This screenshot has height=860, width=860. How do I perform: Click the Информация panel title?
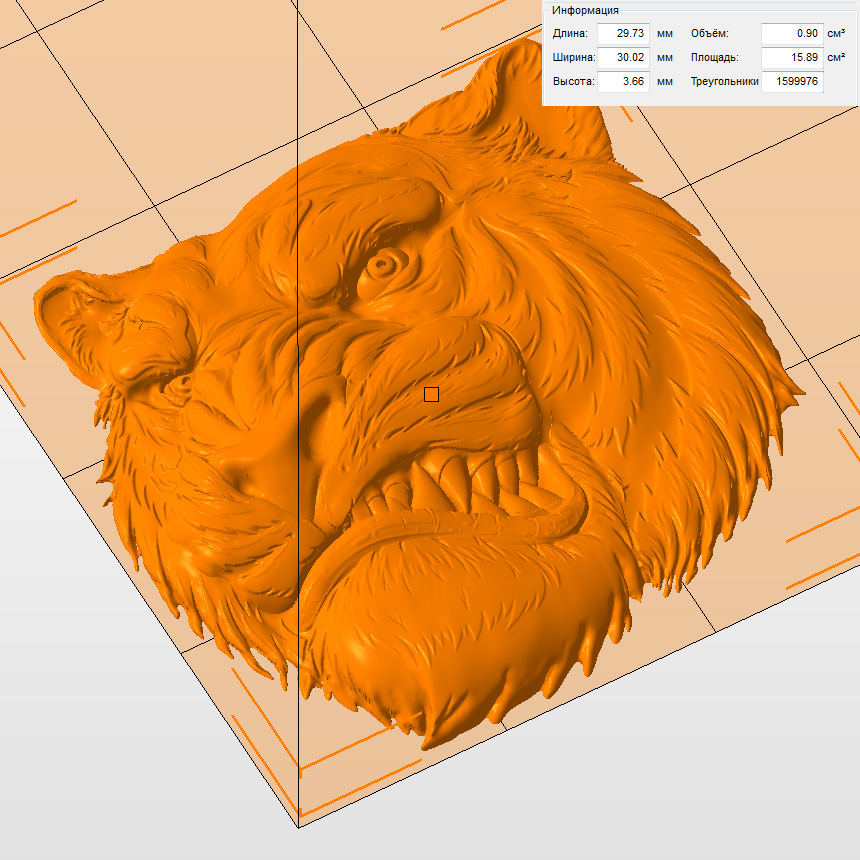(585, 10)
